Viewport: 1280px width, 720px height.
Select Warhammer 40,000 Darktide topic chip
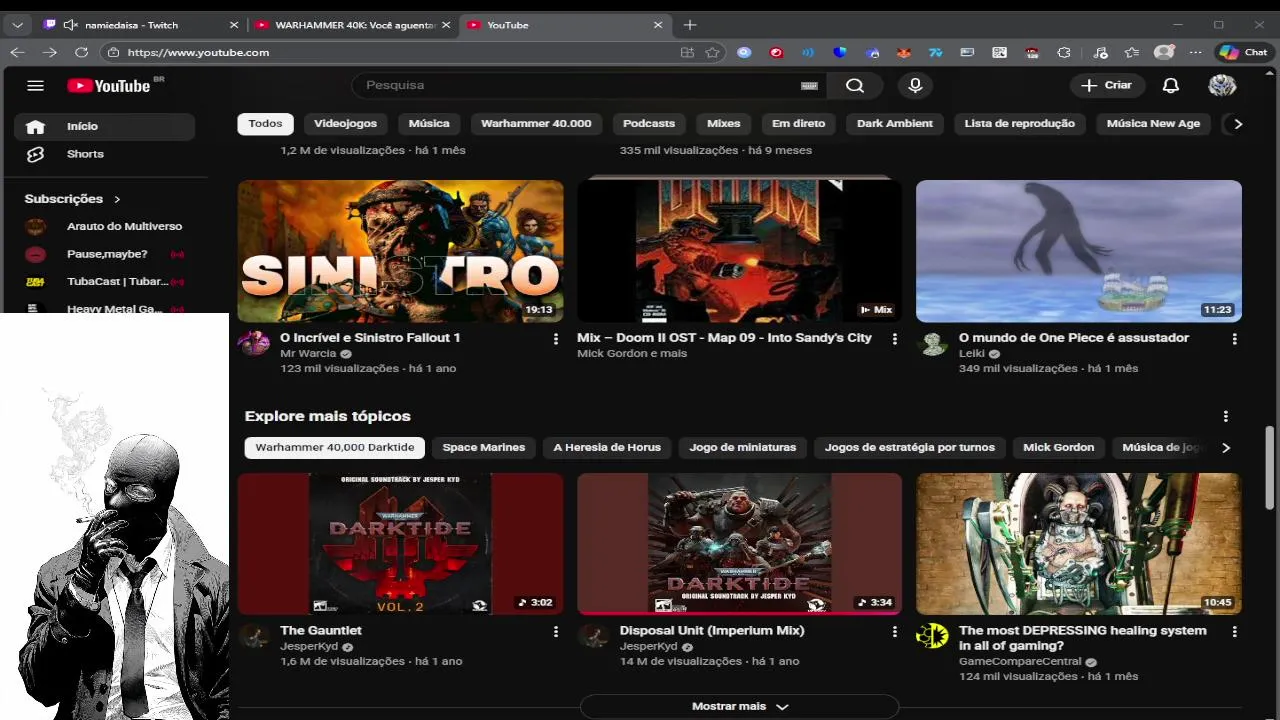[x=335, y=447]
